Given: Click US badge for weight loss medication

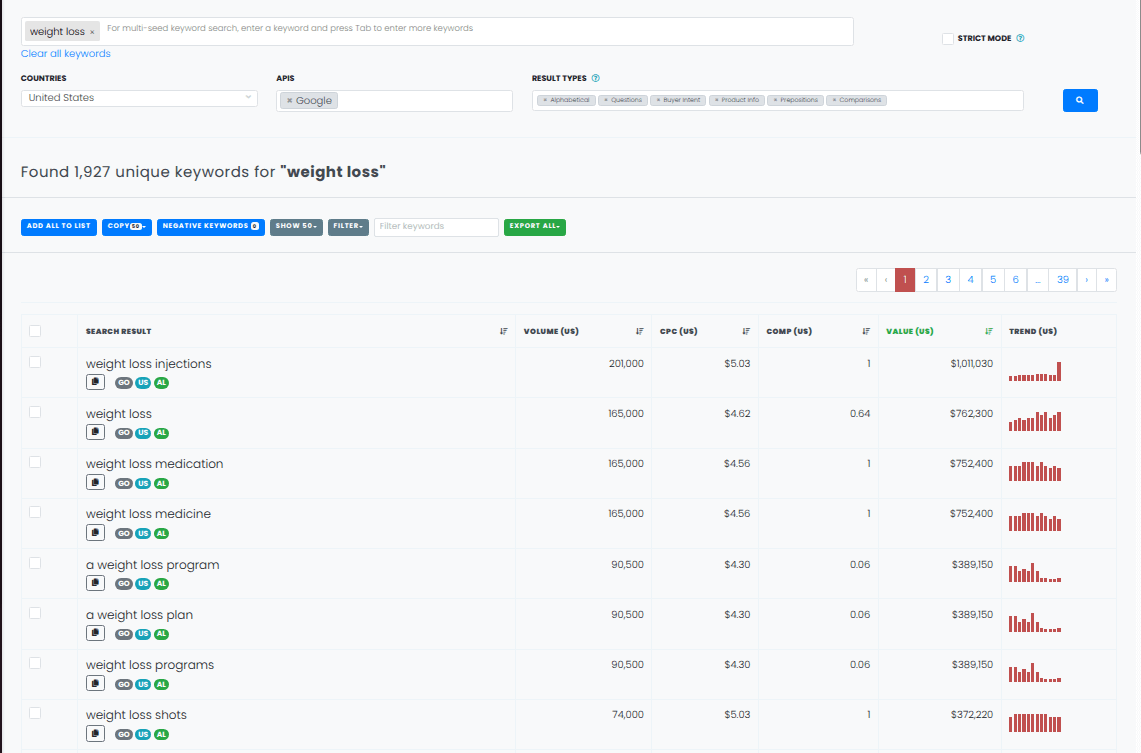Looking at the screenshot, I should click(x=143, y=483).
